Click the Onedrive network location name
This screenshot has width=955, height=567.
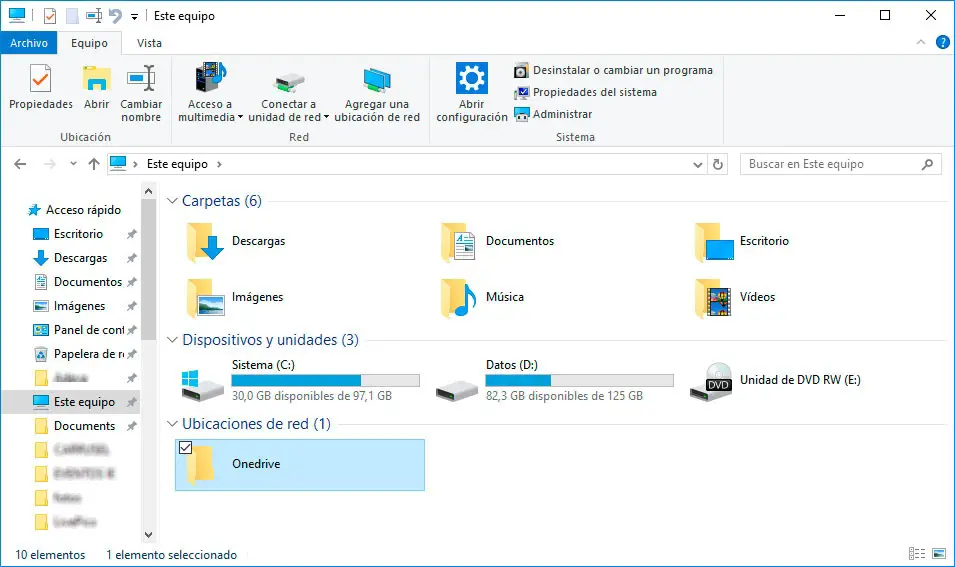(256, 464)
